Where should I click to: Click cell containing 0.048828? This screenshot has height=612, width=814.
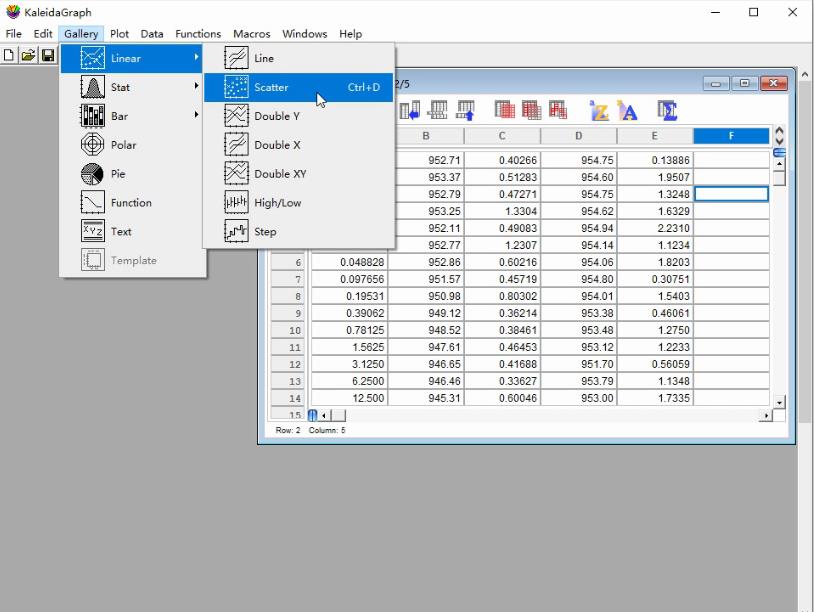click(349, 262)
